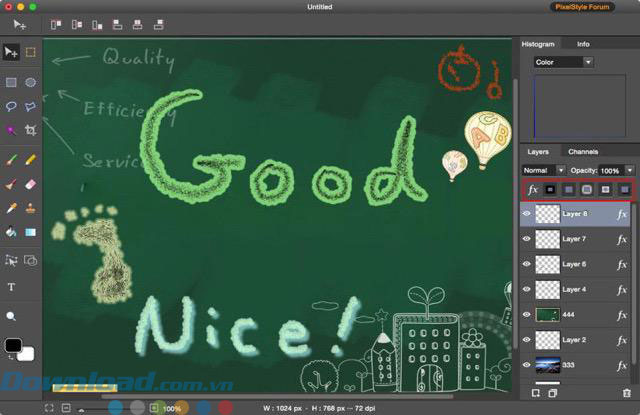This screenshot has width=640, height=415.
Task: Expand the Opacity 100% dropdown
Action: click(630, 170)
